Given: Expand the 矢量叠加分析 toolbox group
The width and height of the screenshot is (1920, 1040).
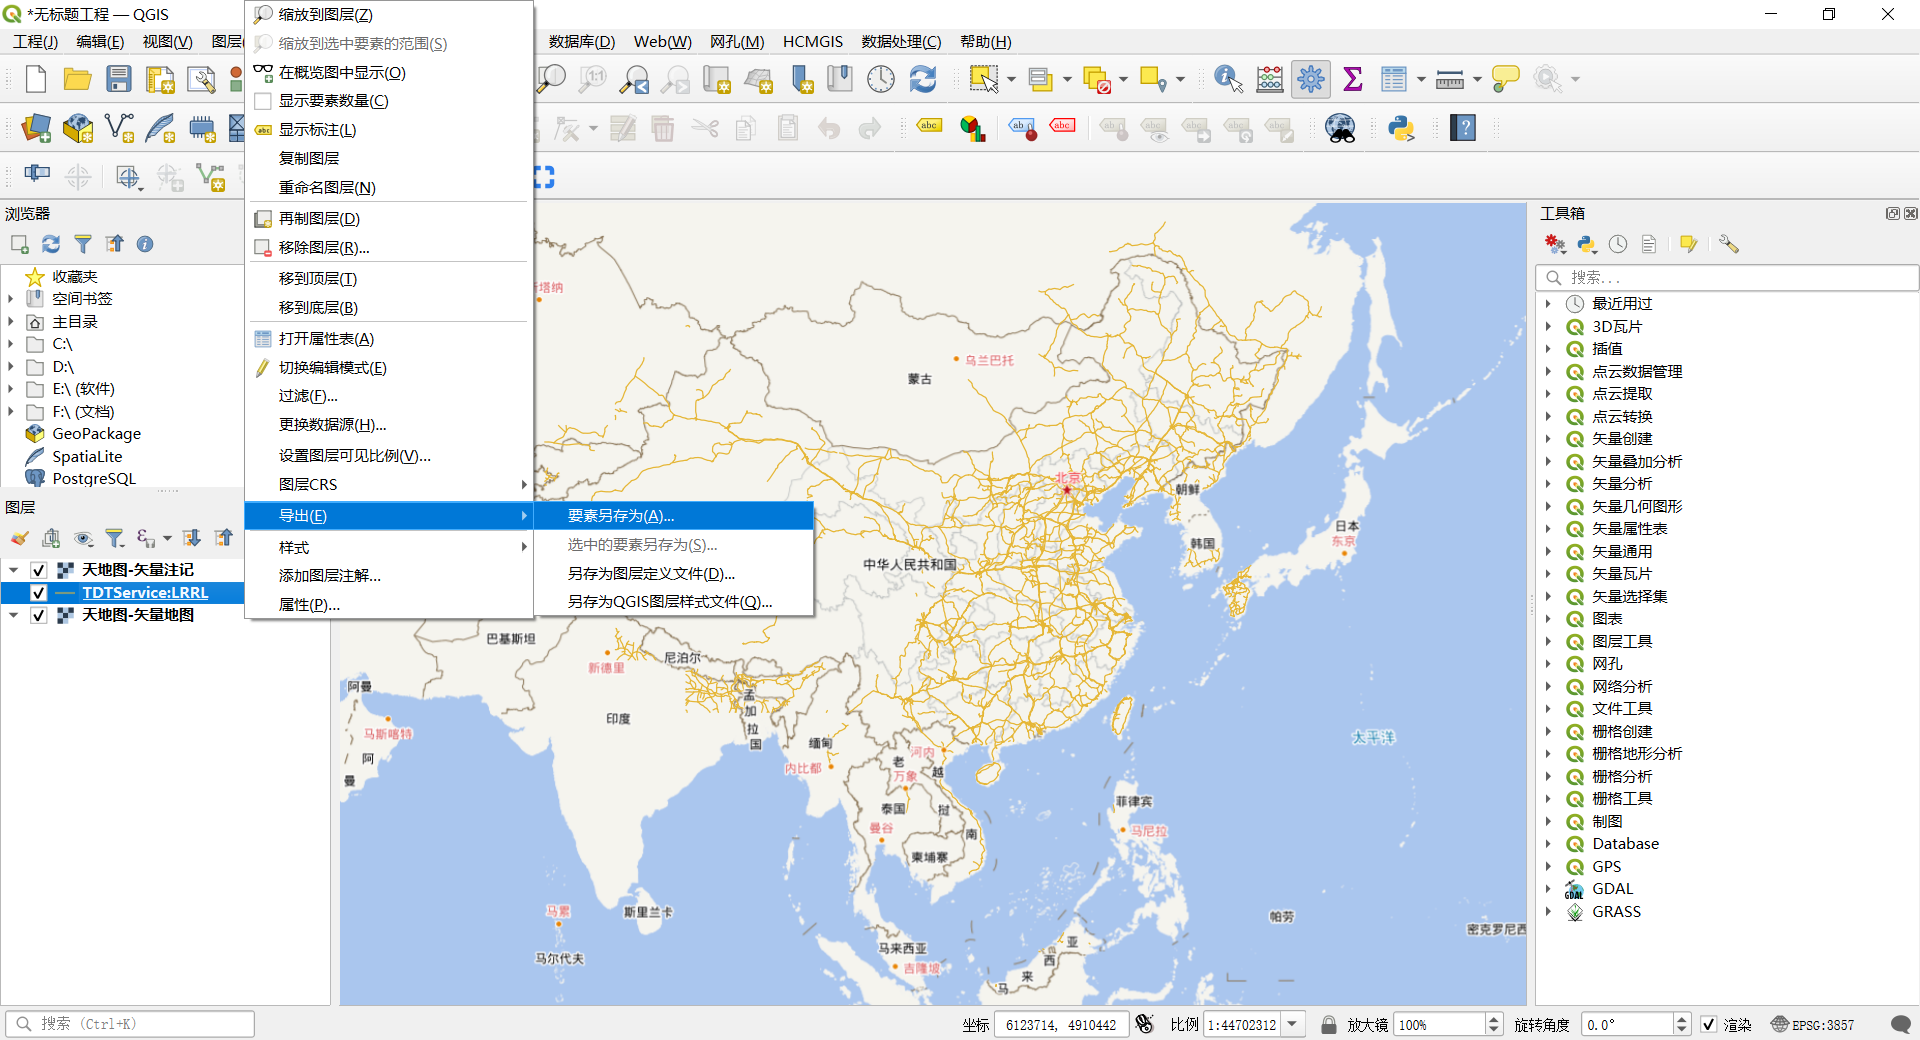Looking at the screenshot, I should tap(1548, 461).
